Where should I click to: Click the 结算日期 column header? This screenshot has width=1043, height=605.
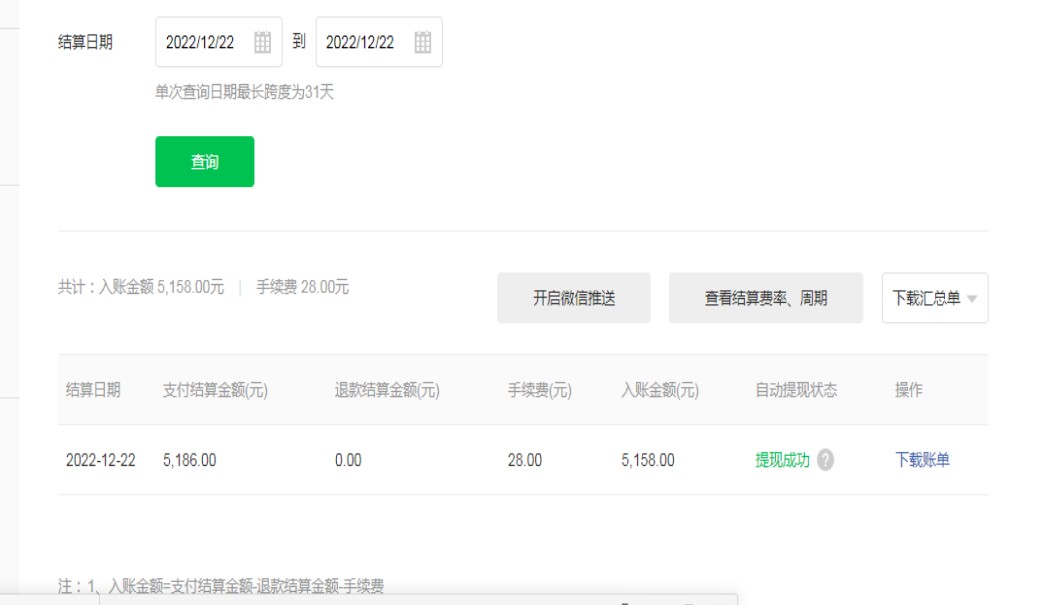click(93, 390)
